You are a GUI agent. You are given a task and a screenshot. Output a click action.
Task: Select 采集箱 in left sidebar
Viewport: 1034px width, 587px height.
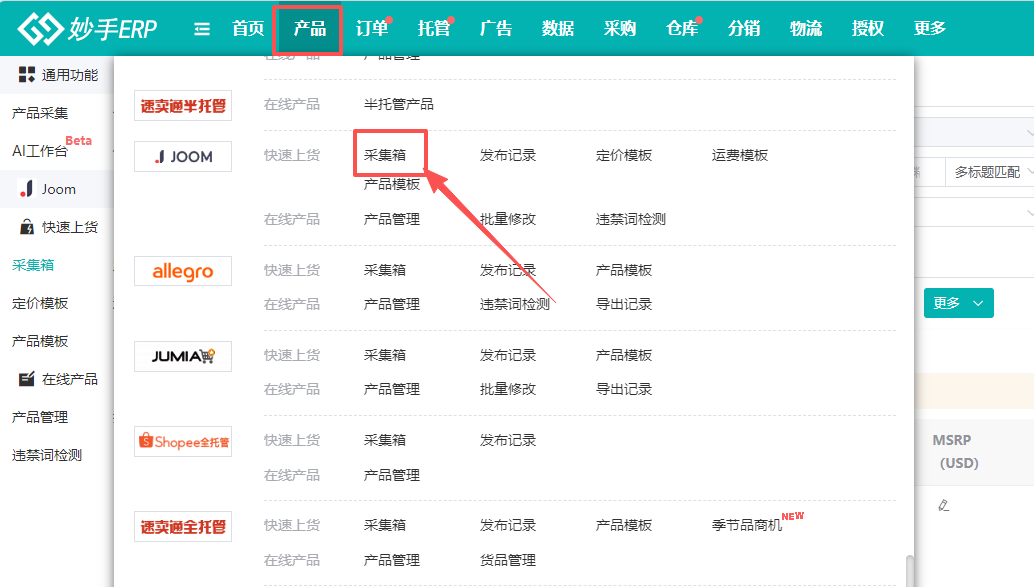coord(33,265)
